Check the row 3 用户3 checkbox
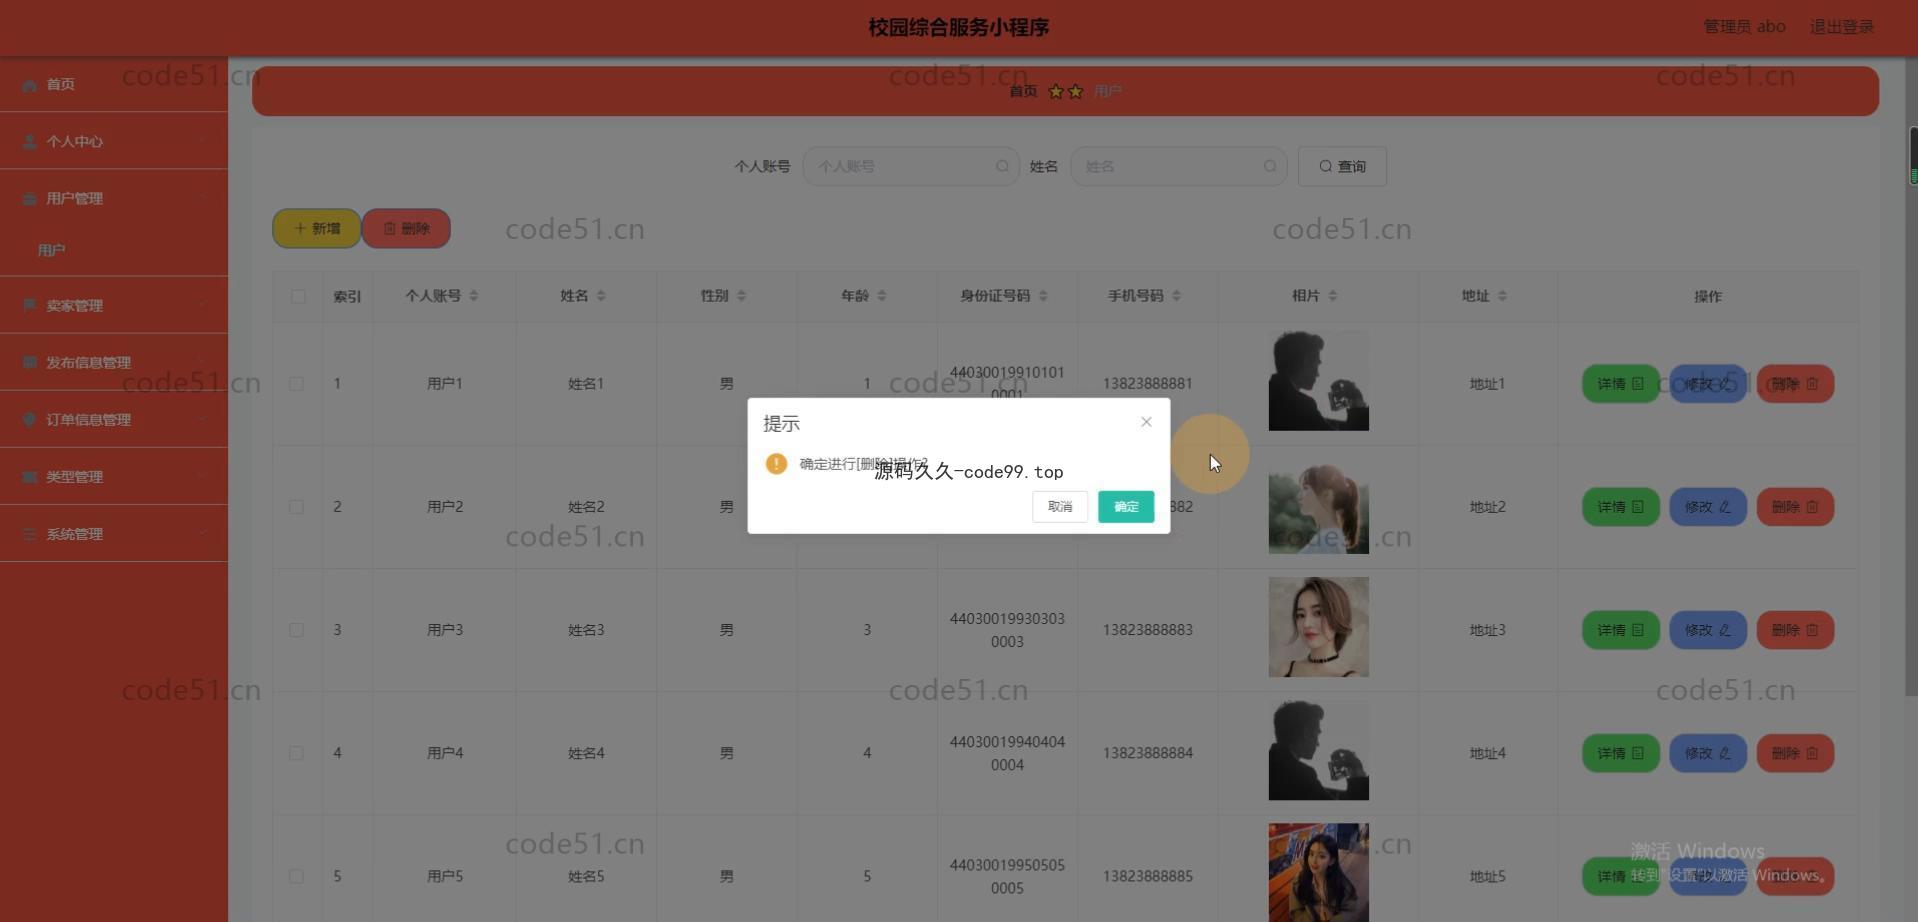The height and width of the screenshot is (922, 1918). pyautogui.click(x=296, y=630)
